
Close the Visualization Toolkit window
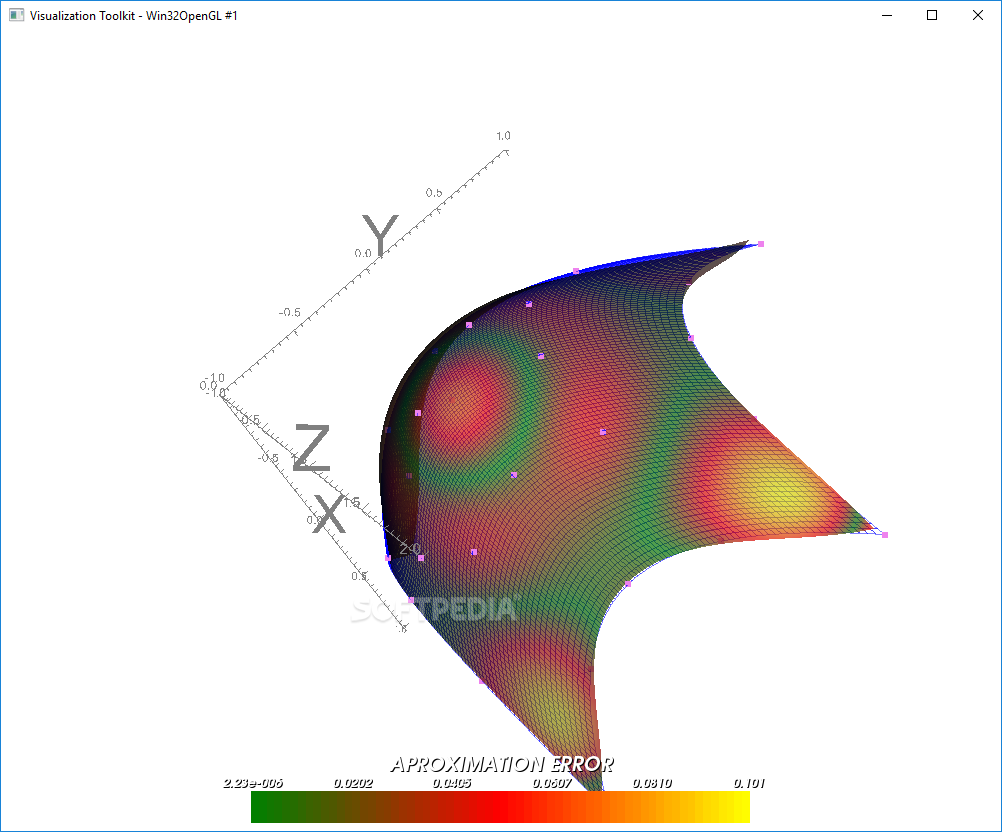pos(978,15)
